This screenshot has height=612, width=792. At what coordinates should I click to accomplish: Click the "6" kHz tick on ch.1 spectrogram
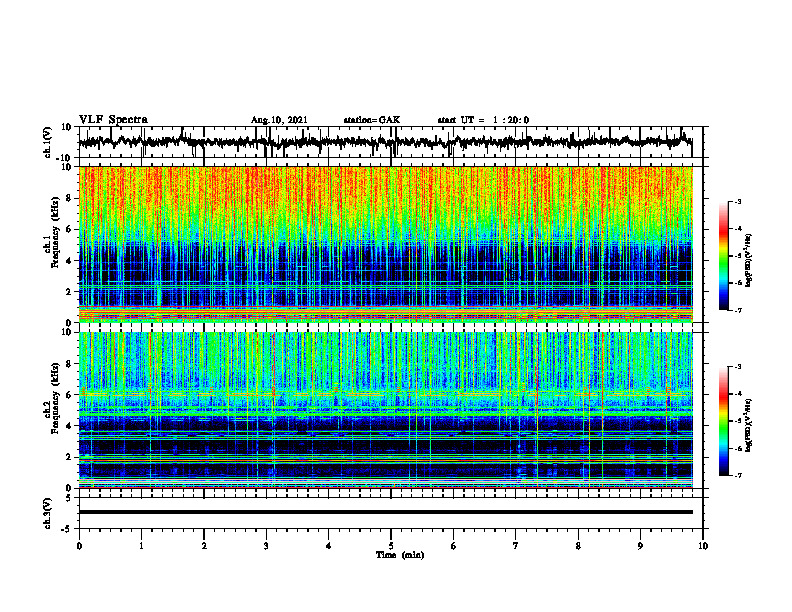click(69, 229)
